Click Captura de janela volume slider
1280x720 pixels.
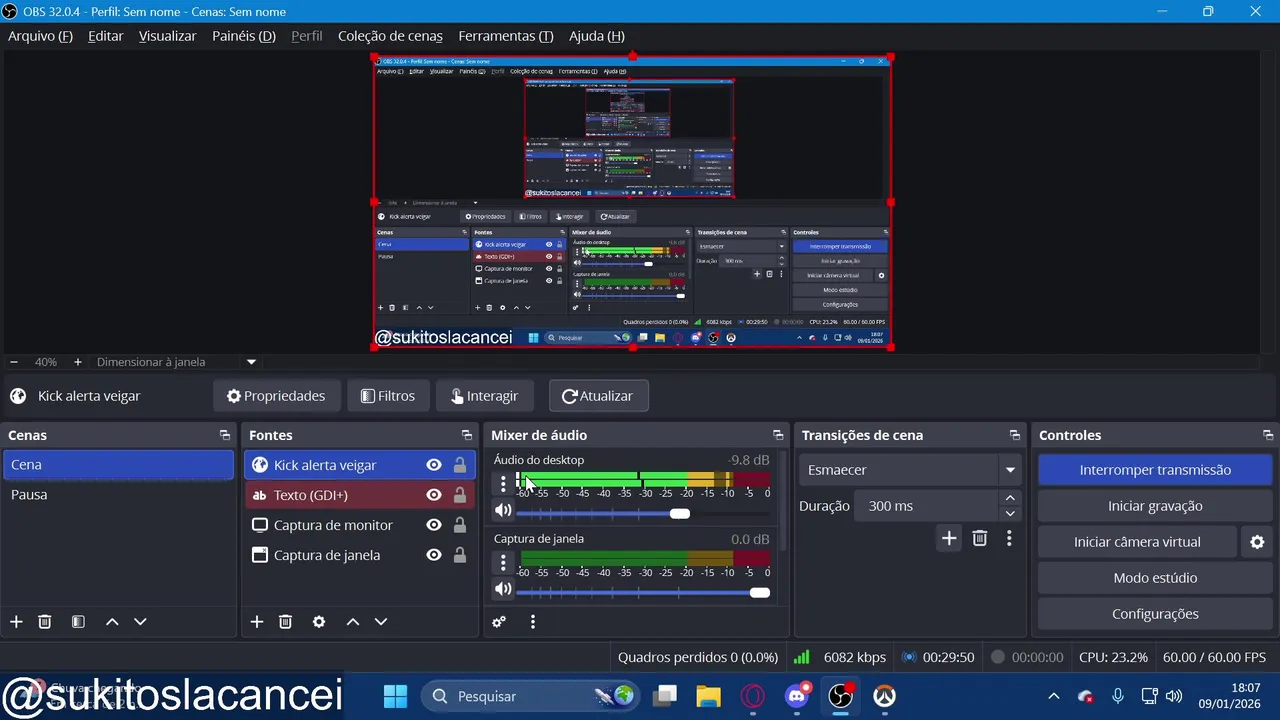coord(643,592)
